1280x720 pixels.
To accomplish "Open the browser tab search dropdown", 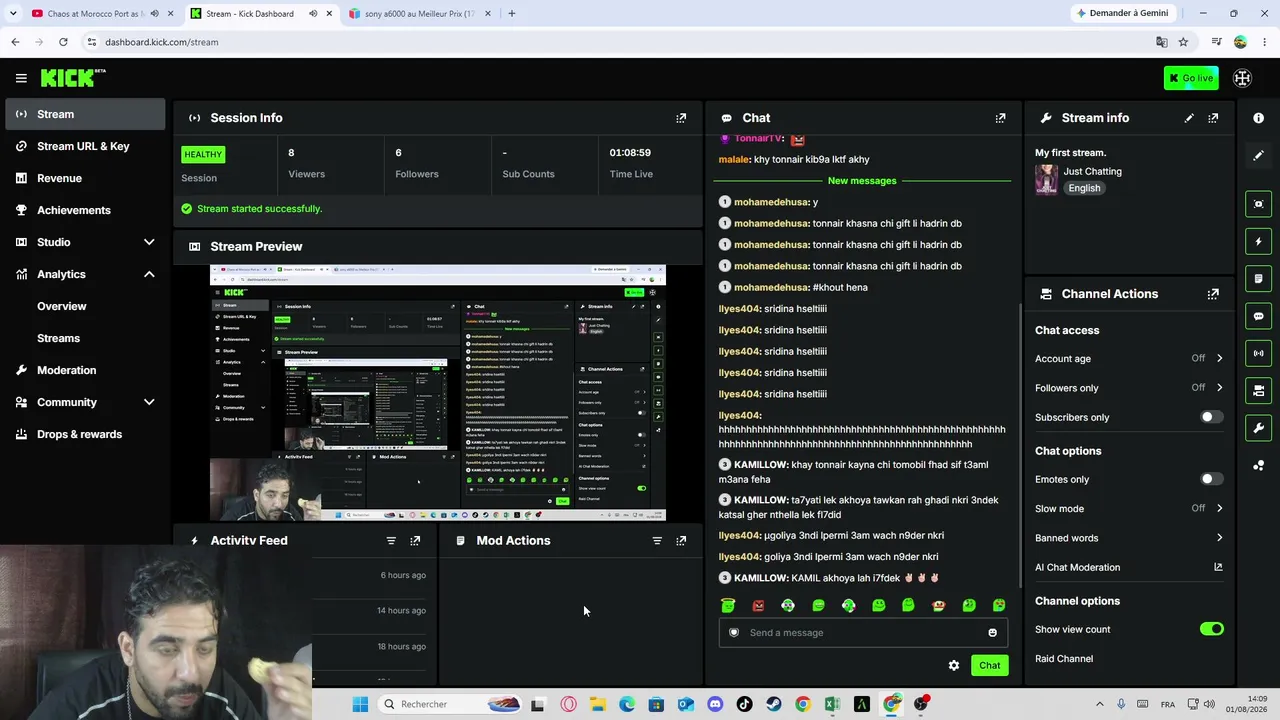I will coord(13,14).
